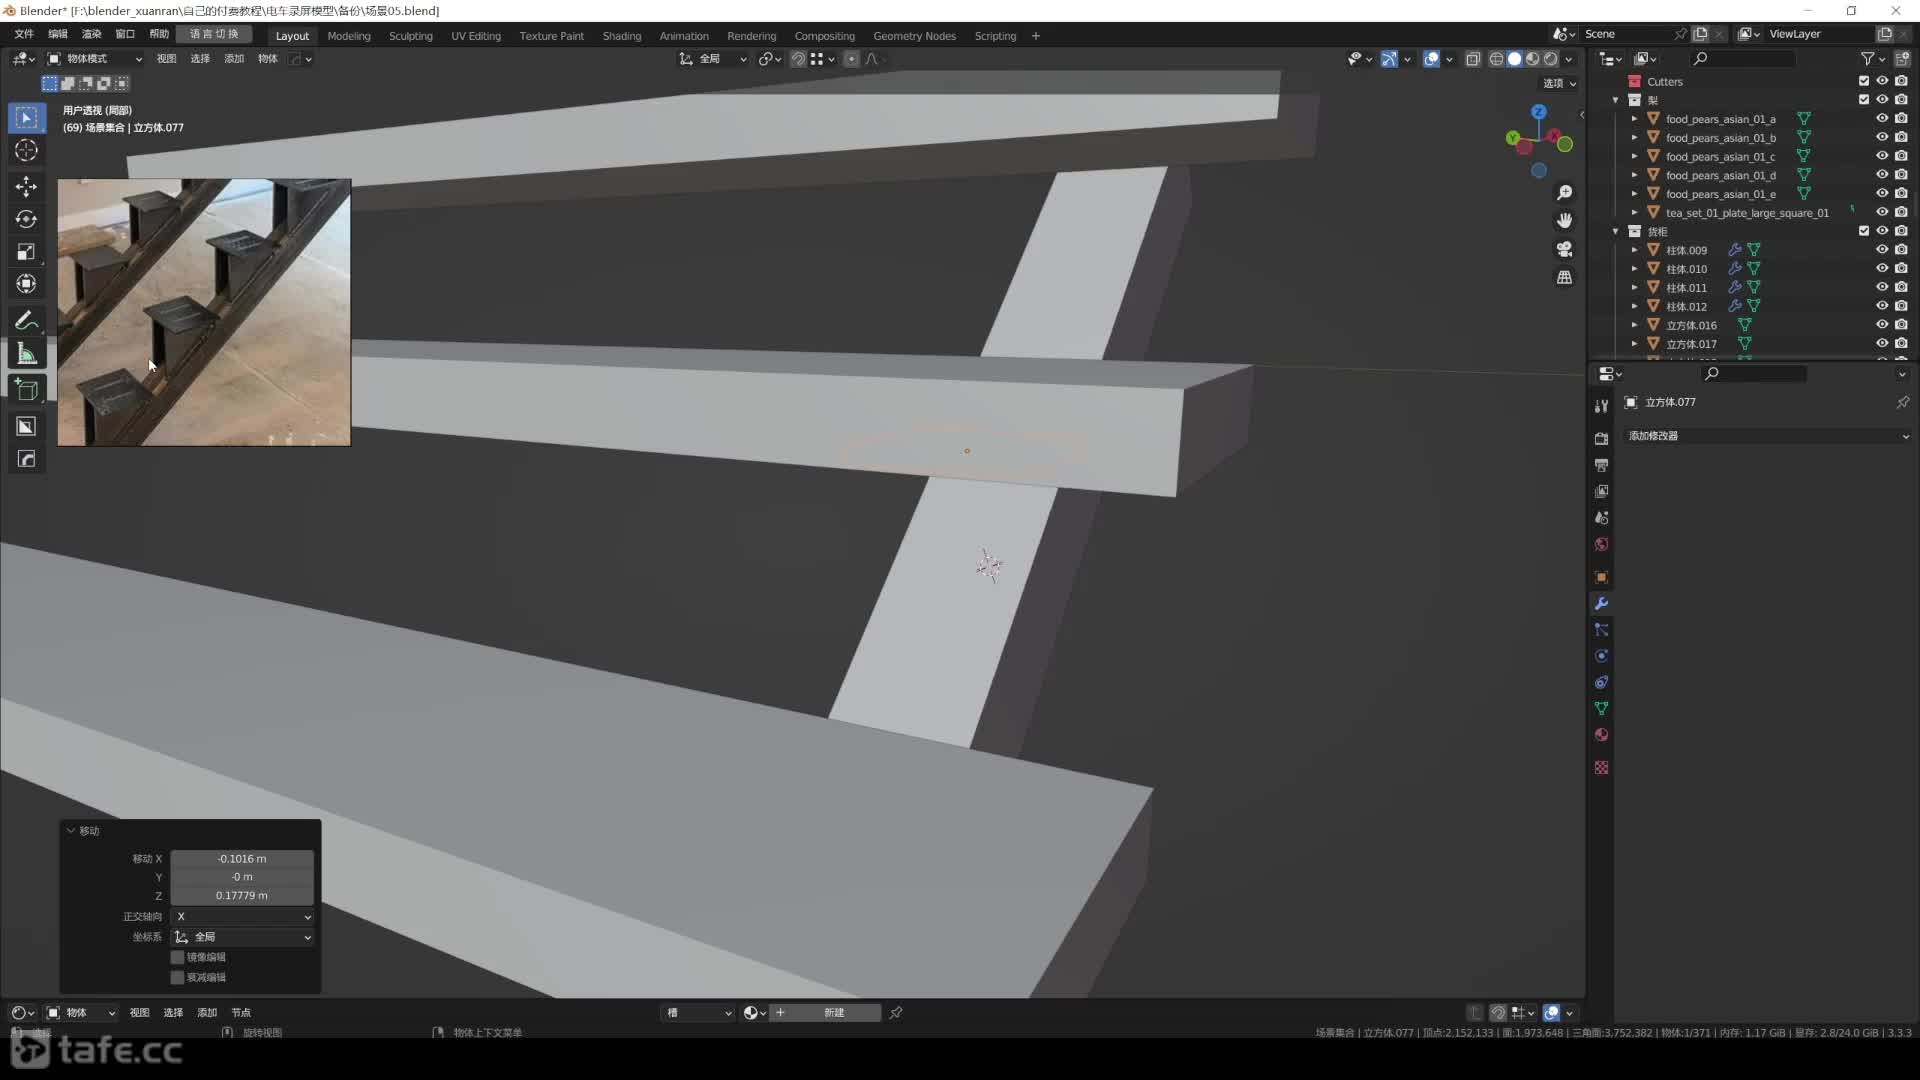This screenshot has width=1920, height=1080.
Task: Open the Material properties tab
Action: [1601, 735]
